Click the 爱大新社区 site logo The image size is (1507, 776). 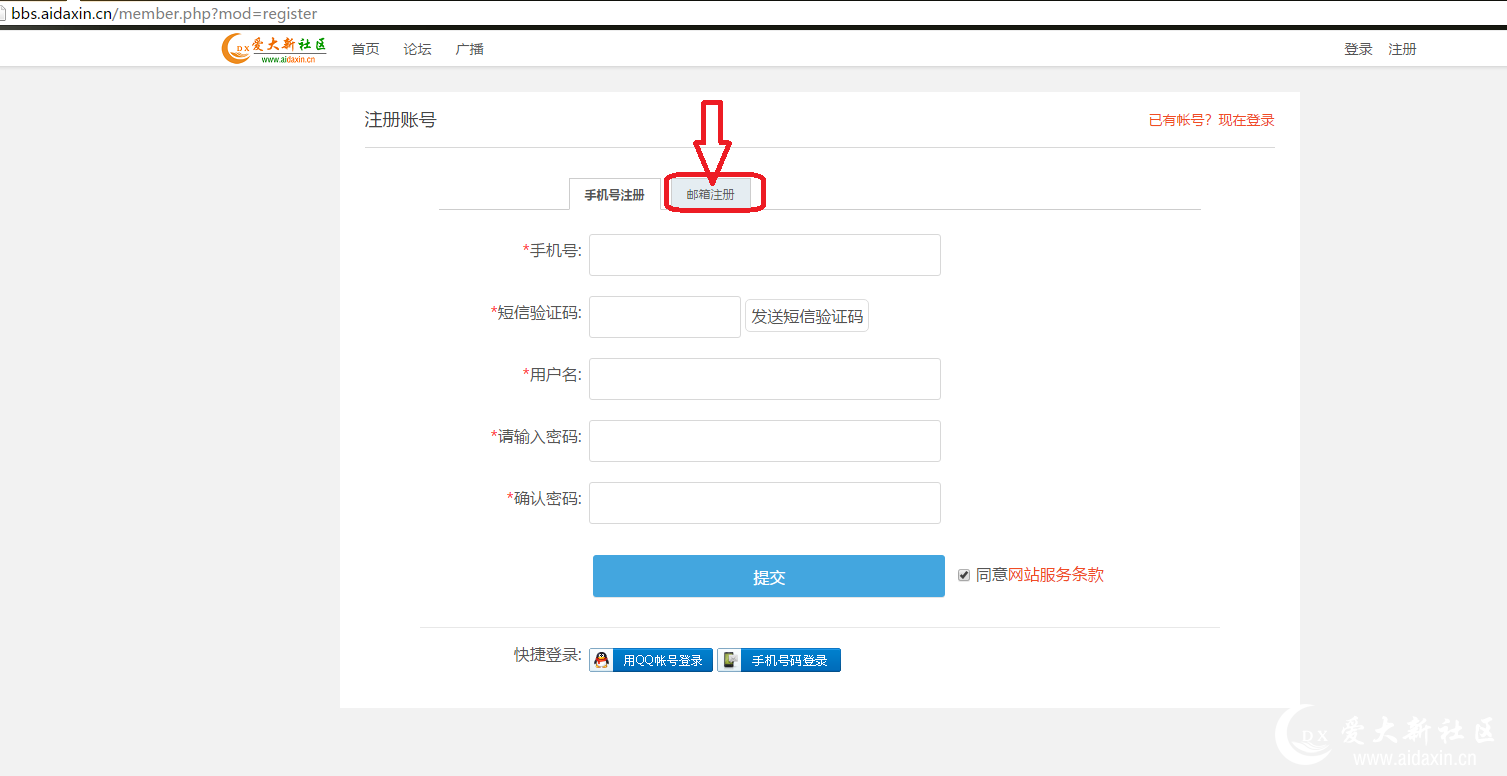(x=274, y=49)
